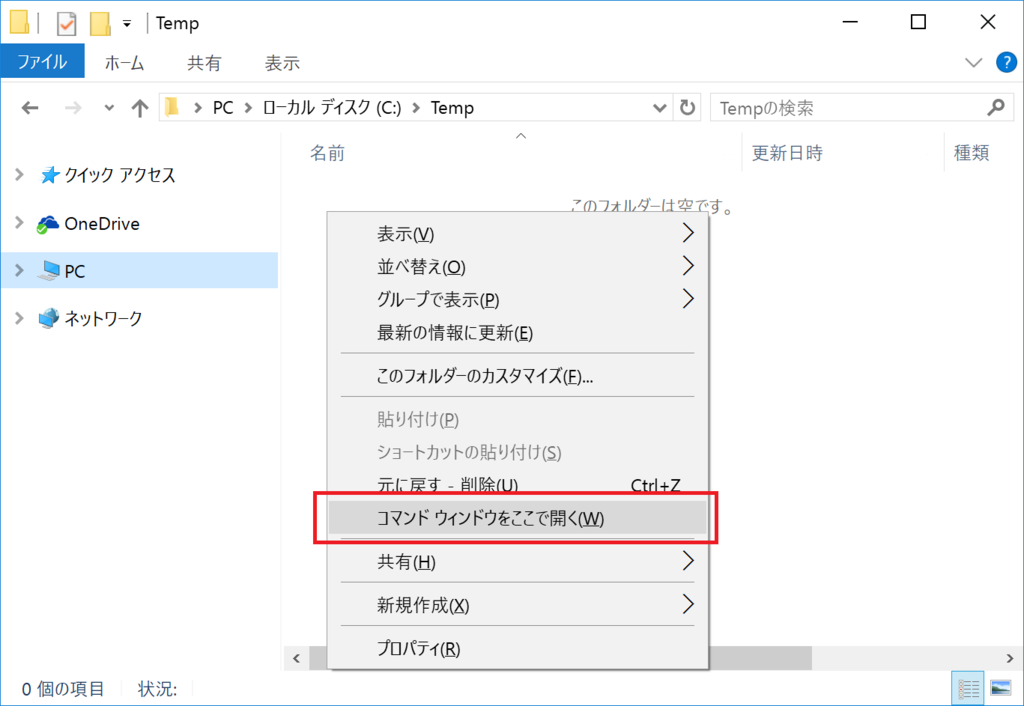Open the 並べ替え(O) submenu
The height and width of the screenshot is (706, 1024).
click(517, 266)
